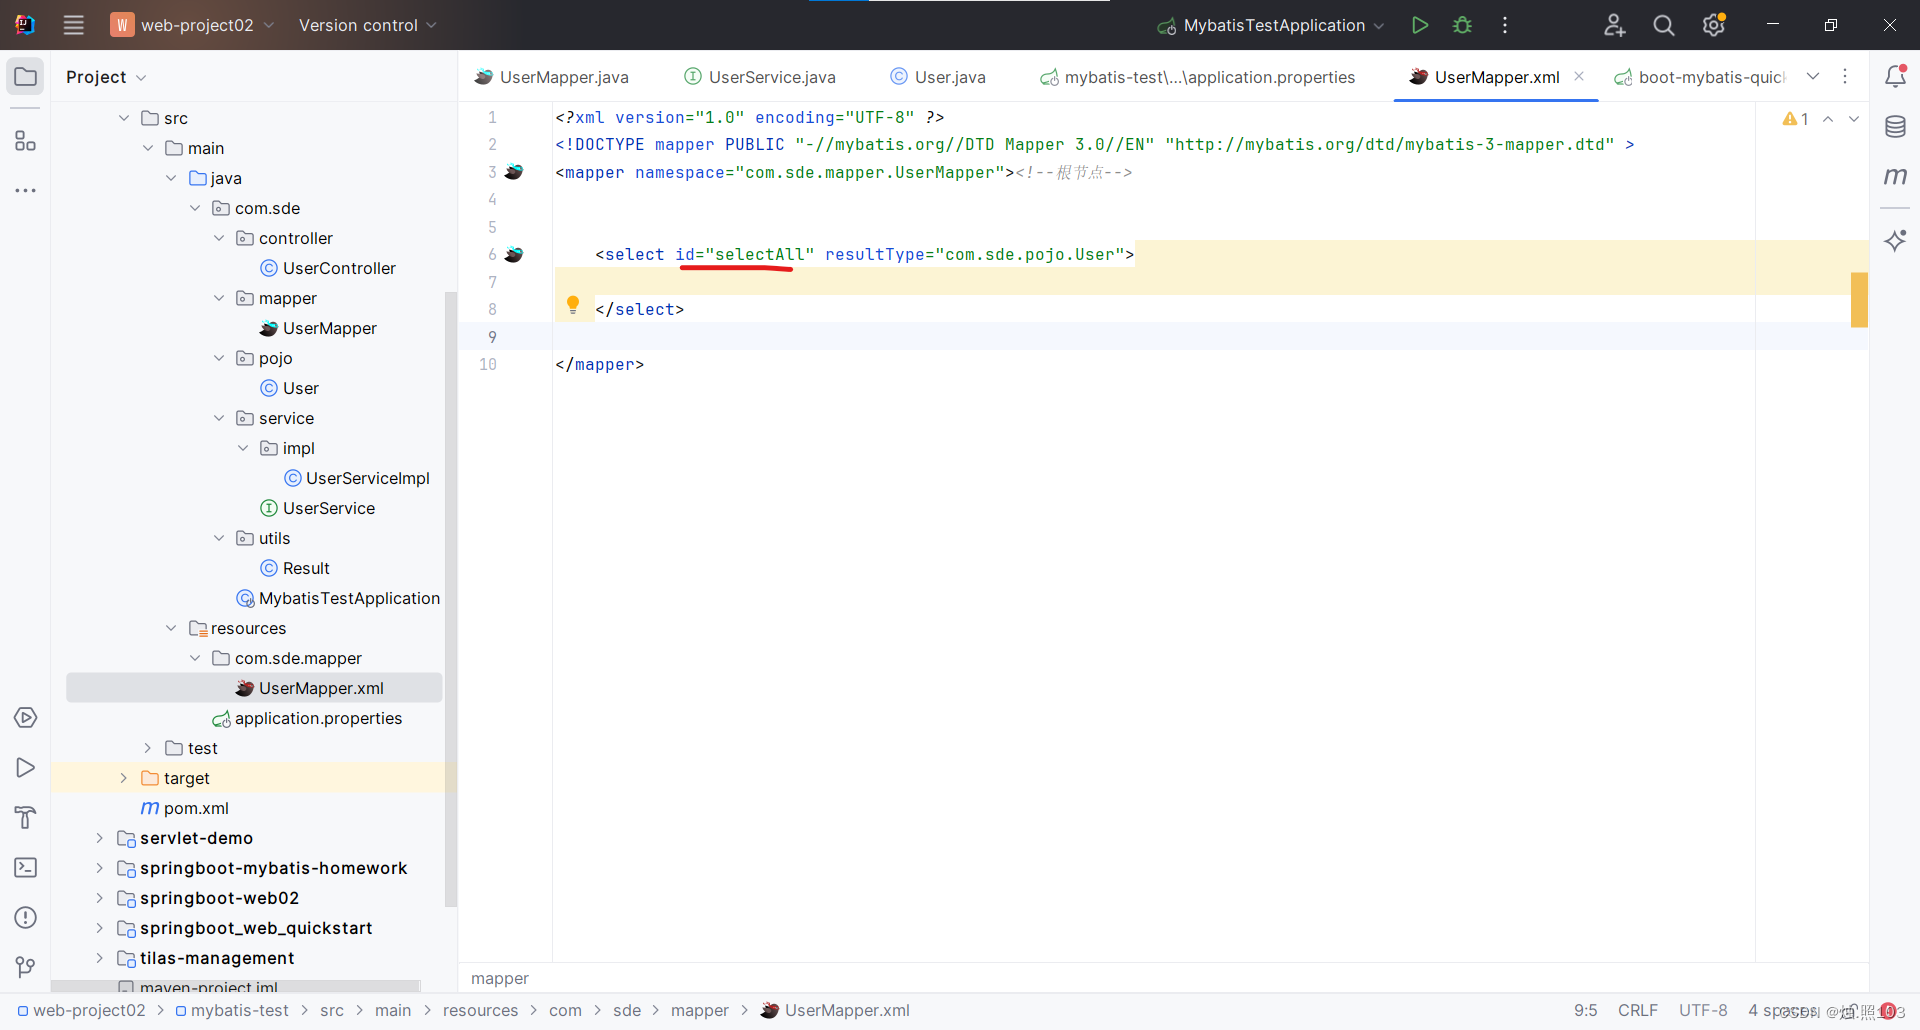Show more tool windows (ellipsis)
The width and height of the screenshot is (1920, 1030).
pos(25,190)
